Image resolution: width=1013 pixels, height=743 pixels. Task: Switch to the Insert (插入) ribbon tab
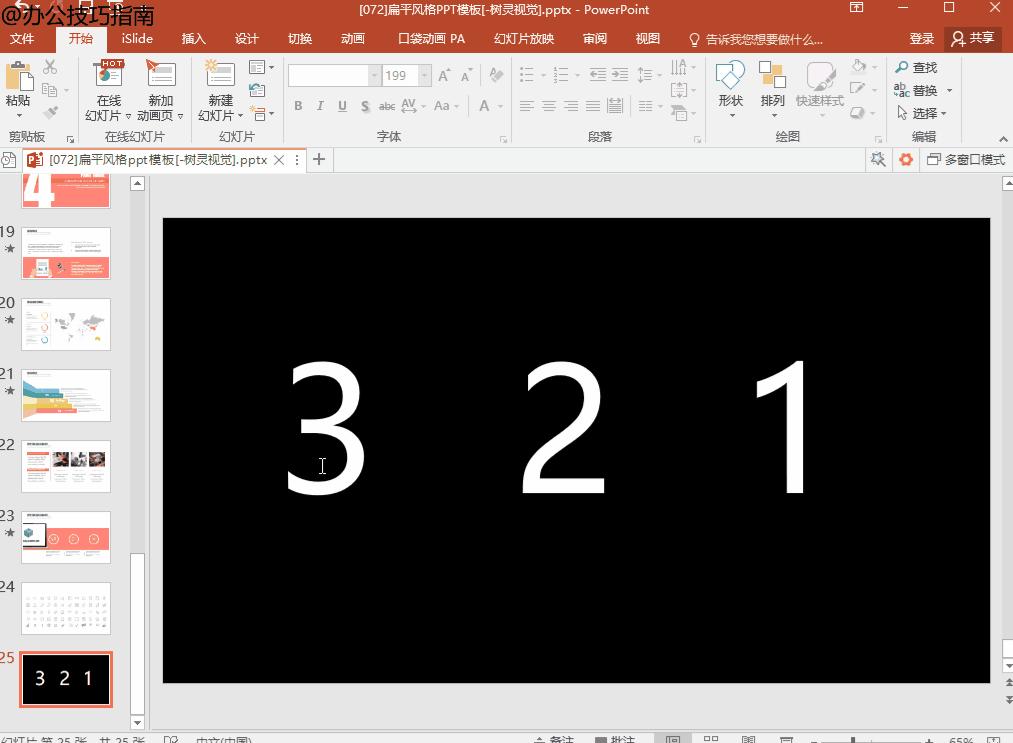pos(193,39)
